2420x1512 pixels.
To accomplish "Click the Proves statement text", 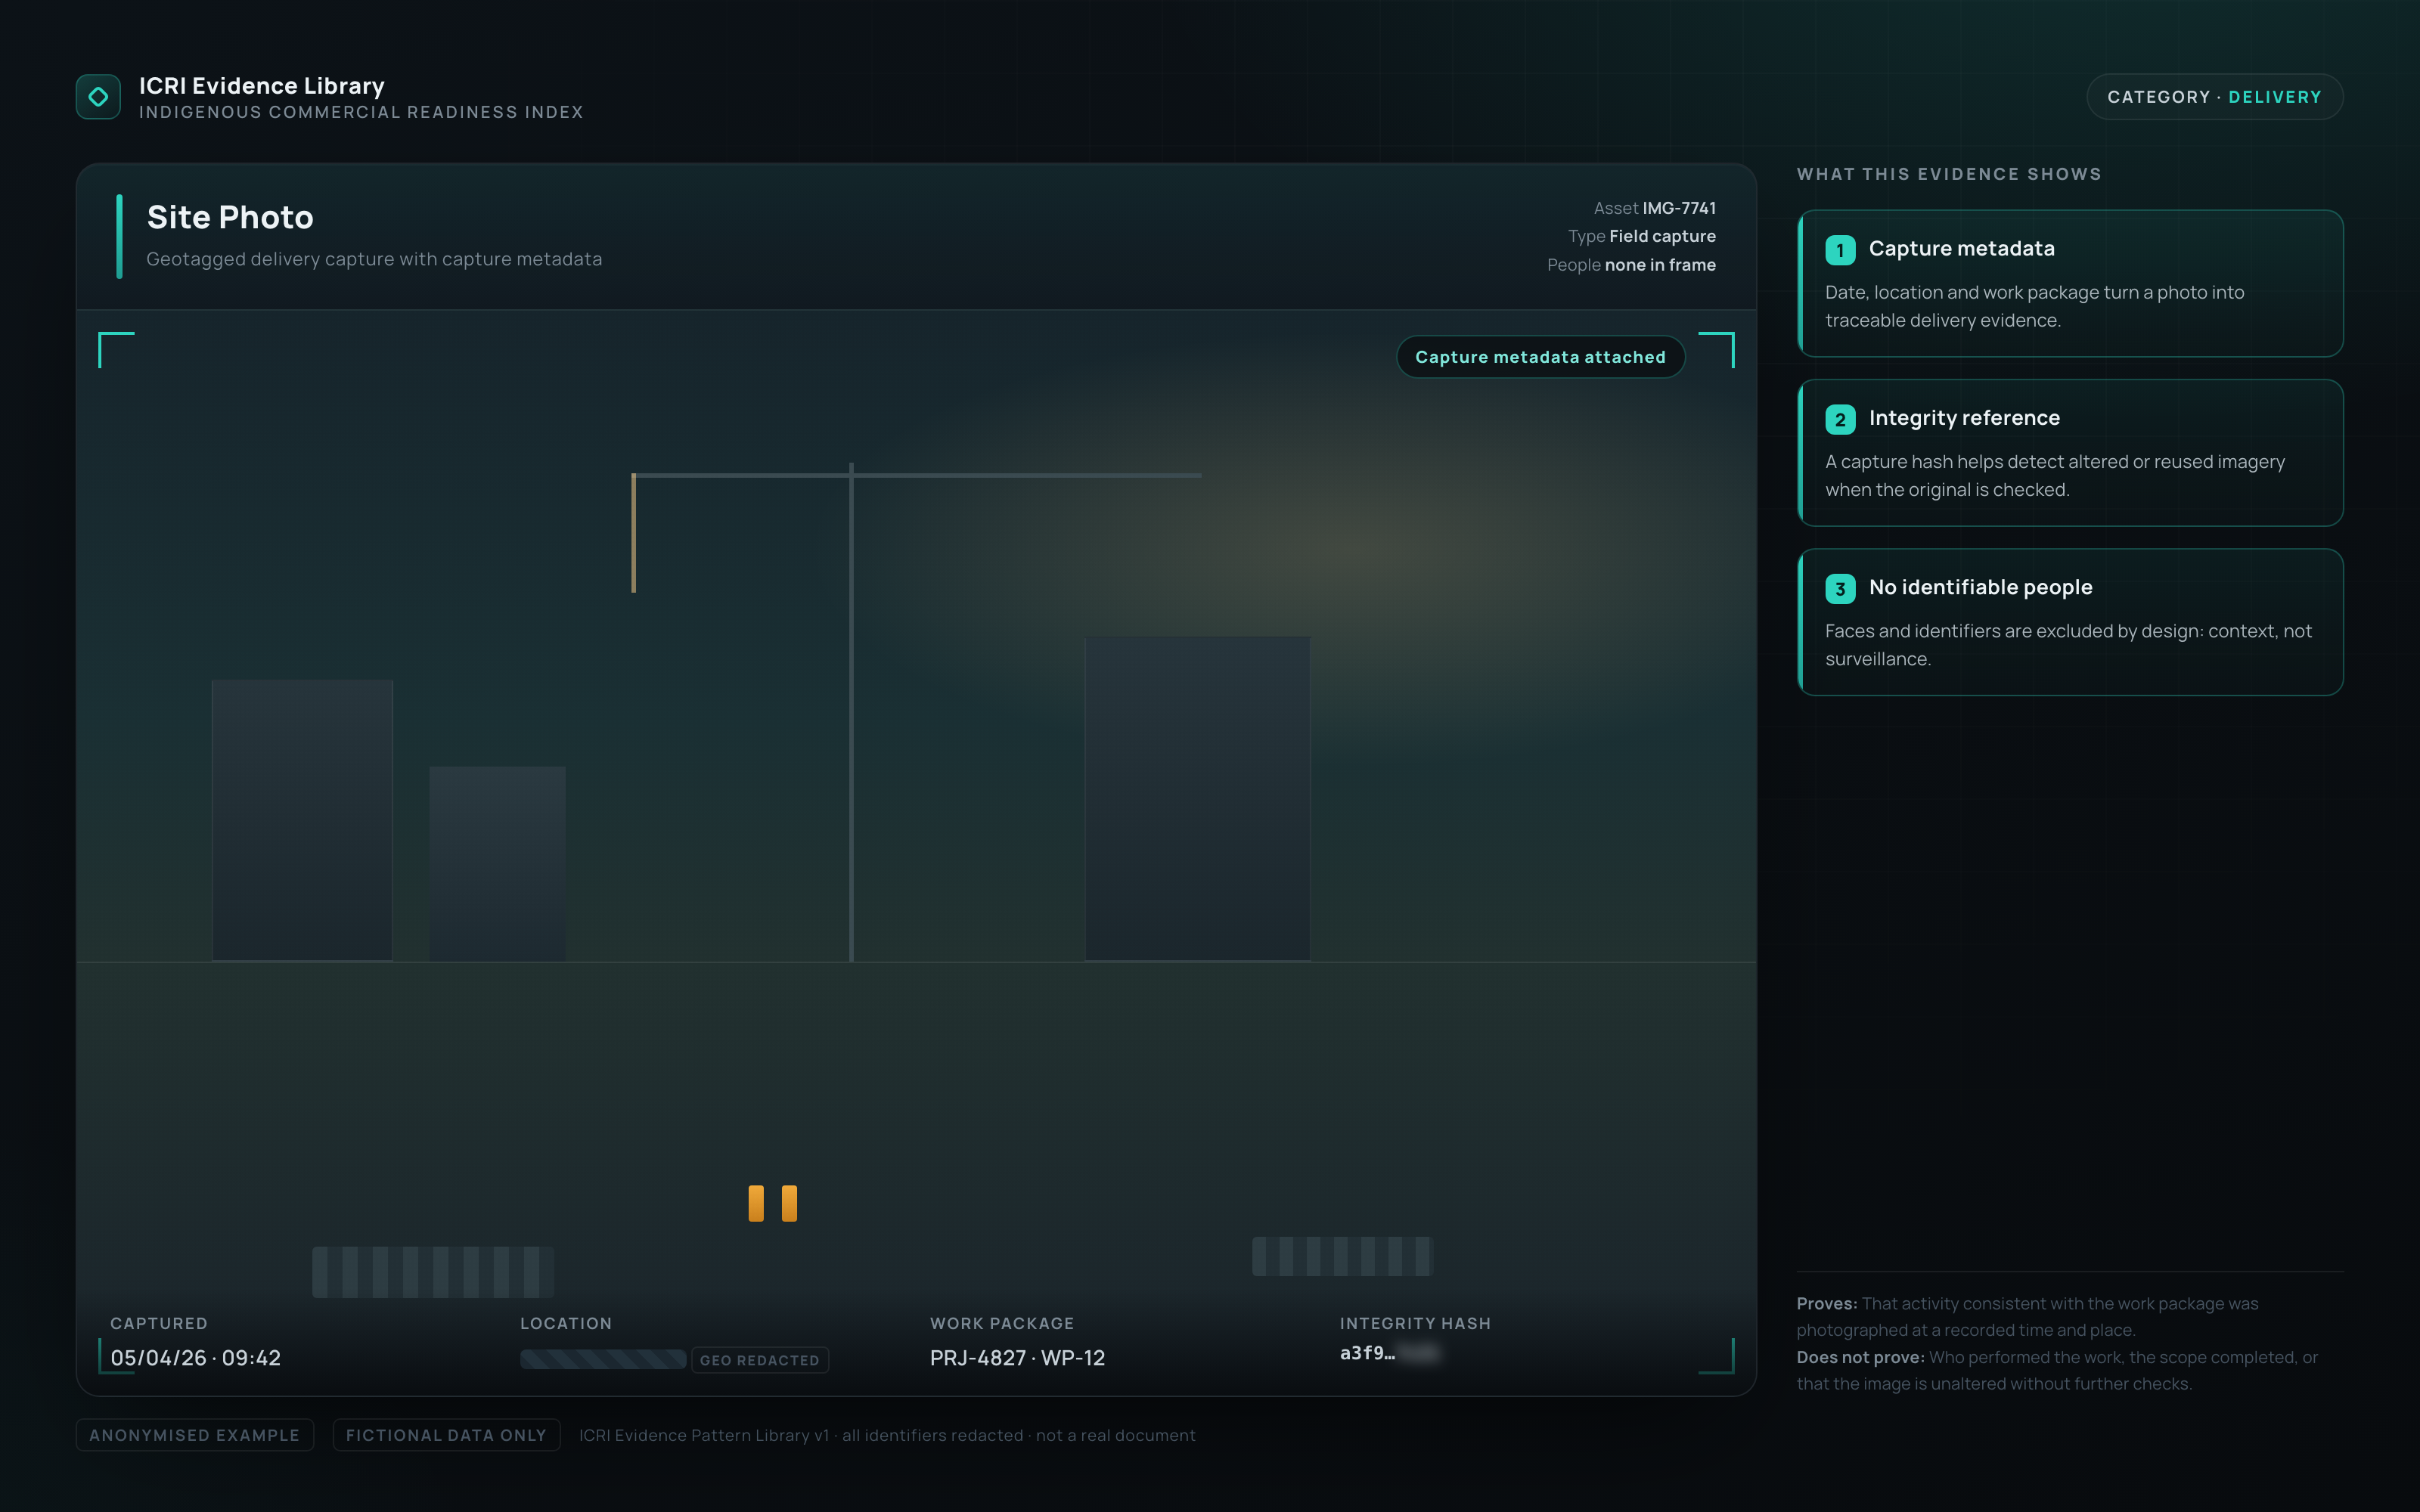I will click(x=2027, y=1317).
